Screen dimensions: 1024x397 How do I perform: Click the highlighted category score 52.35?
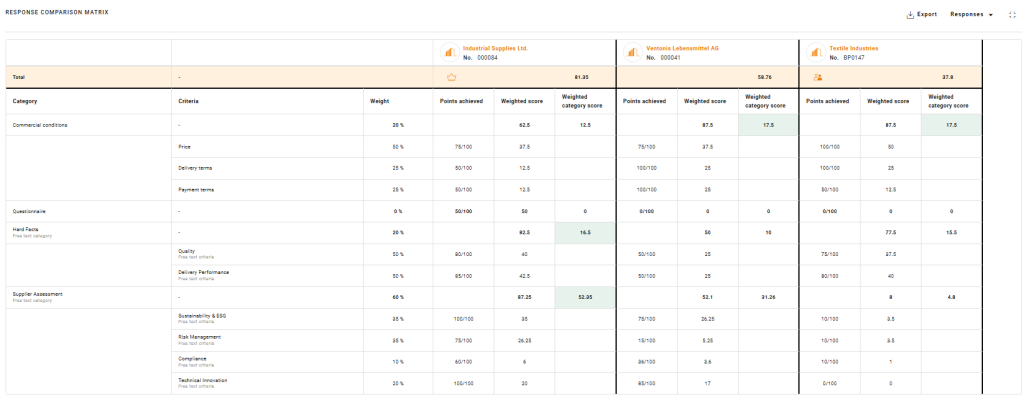coord(584,297)
